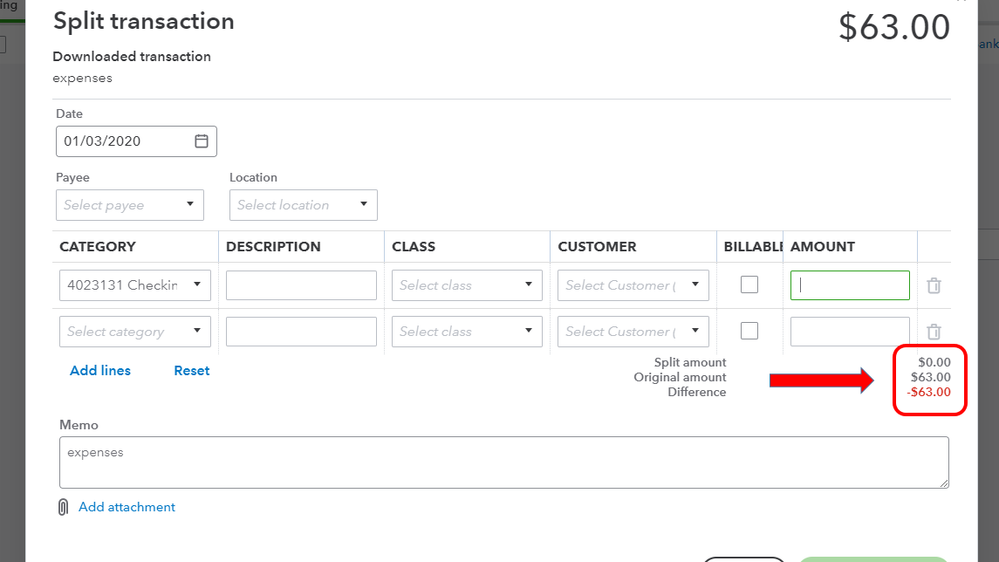
Task: Click the Add lines link
Action: pyautogui.click(x=100, y=370)
